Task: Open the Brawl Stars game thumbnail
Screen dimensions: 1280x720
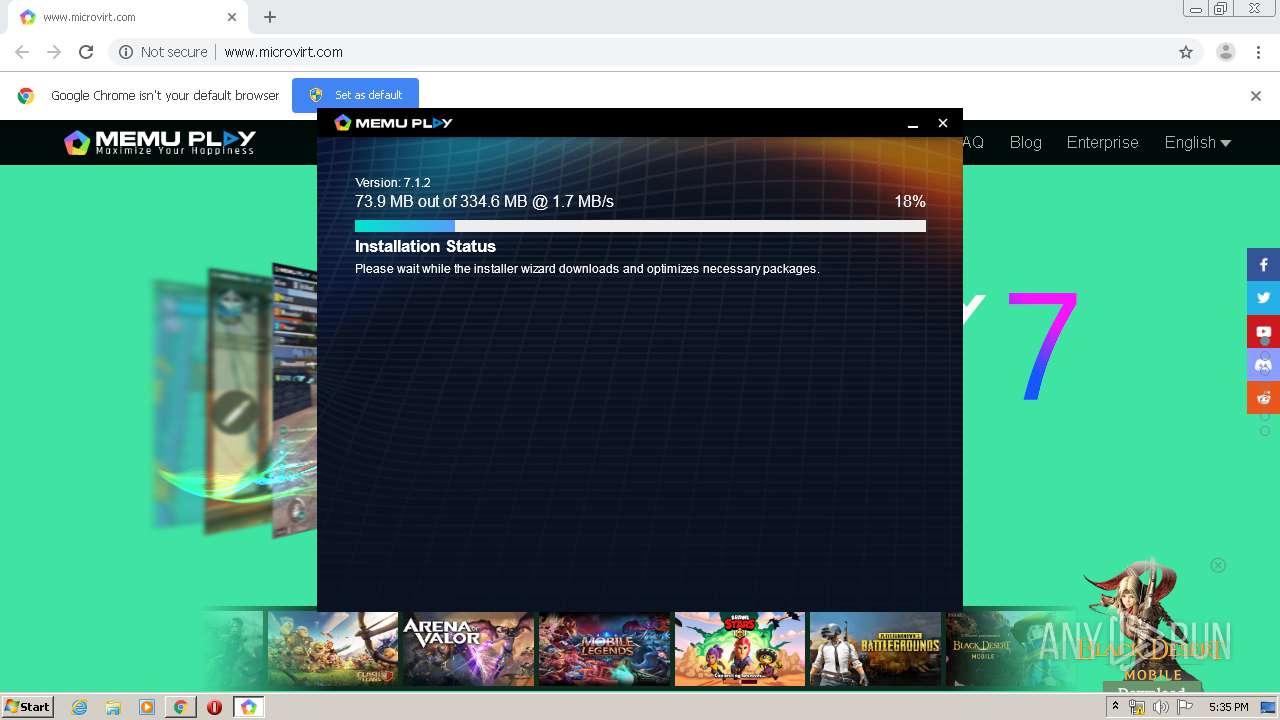Action: pyautogui.click(x=740, y=649)
